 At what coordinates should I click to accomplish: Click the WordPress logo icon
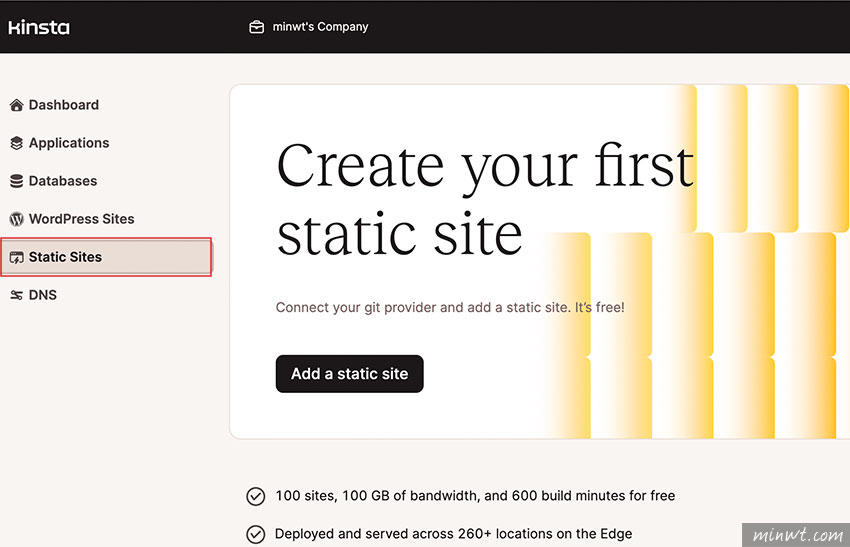click(17, 219)
